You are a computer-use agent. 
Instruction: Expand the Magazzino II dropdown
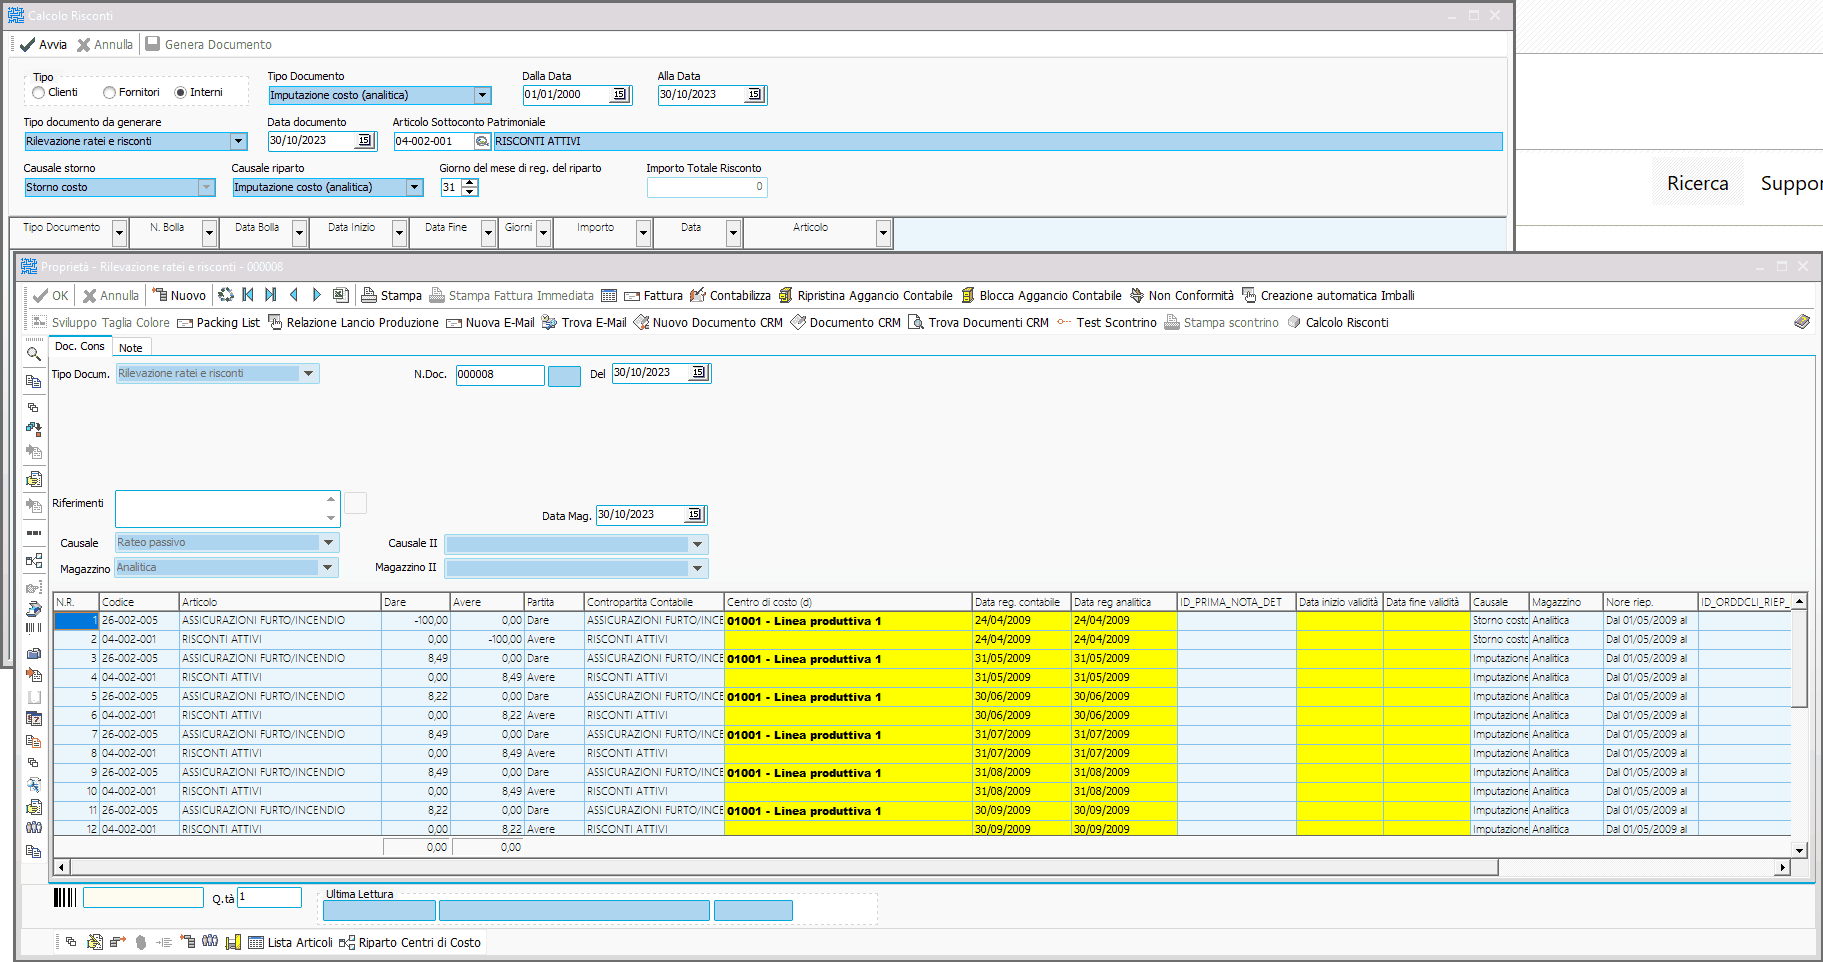tap(697, 568)
